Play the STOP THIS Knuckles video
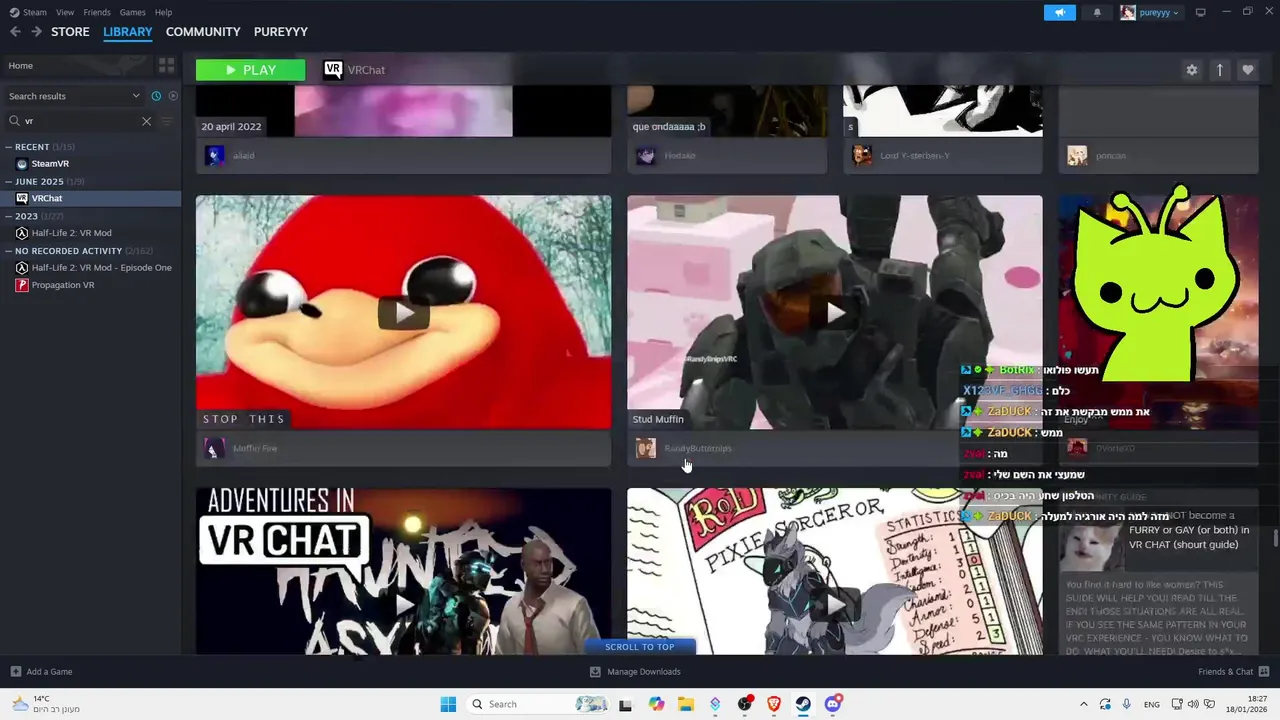 403,312
